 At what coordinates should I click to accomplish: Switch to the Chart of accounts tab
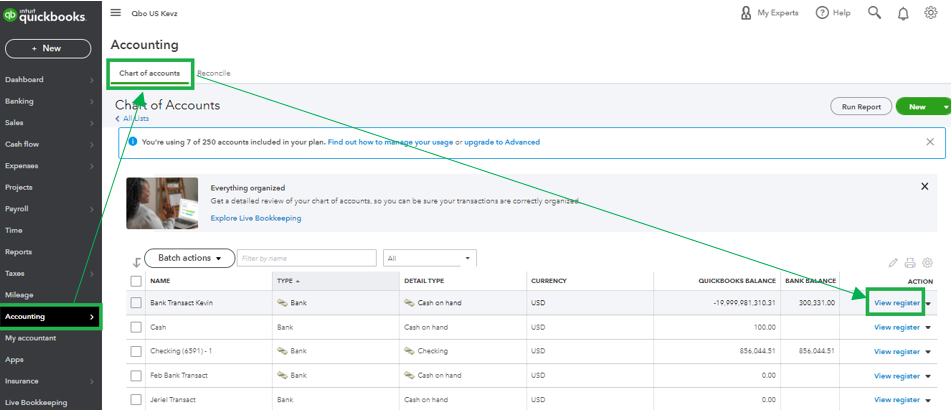click(149, 73)
